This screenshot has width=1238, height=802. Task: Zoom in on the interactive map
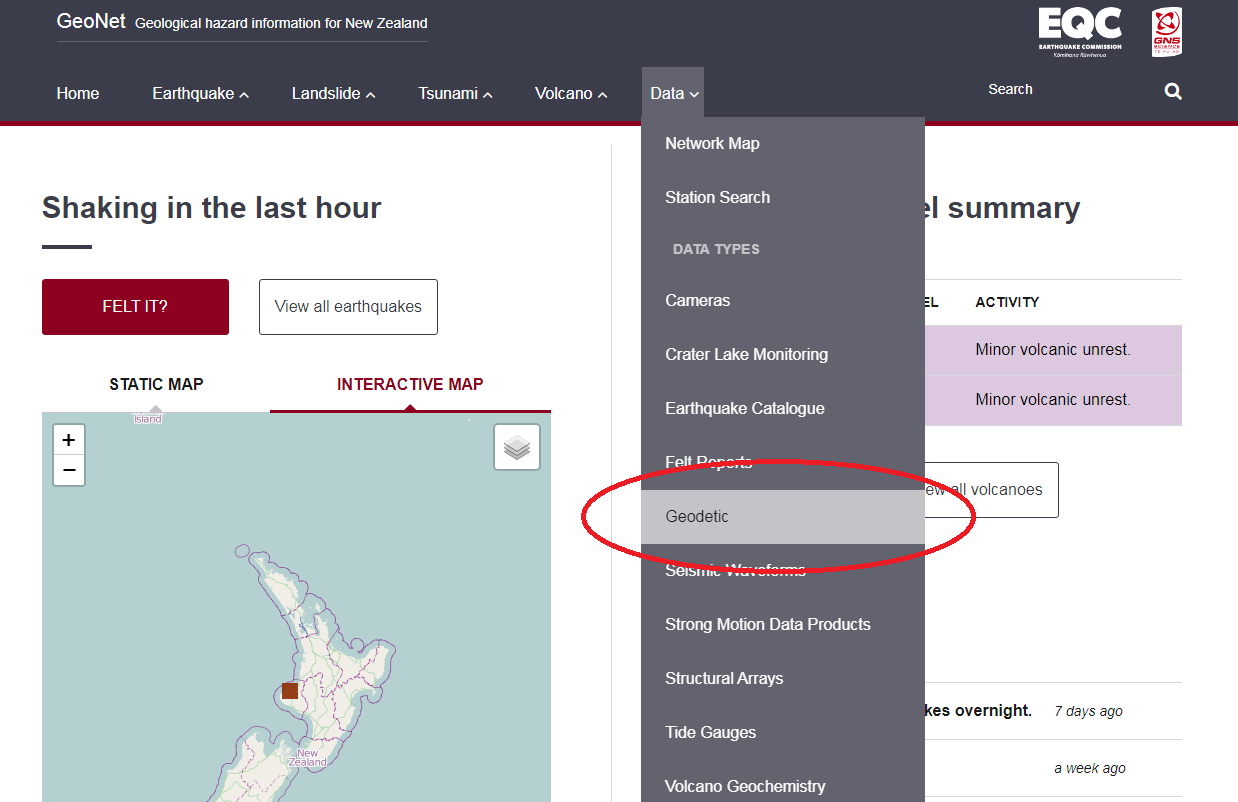[x=69, y=440]
